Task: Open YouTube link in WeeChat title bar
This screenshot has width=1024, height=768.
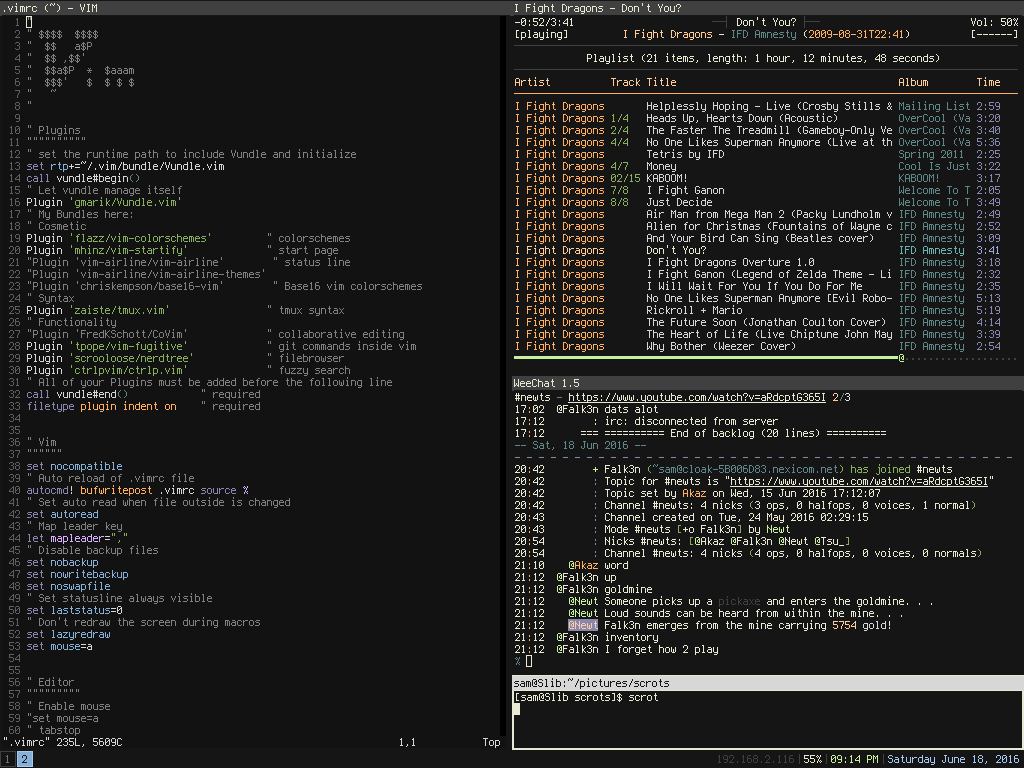Action: 697,397
